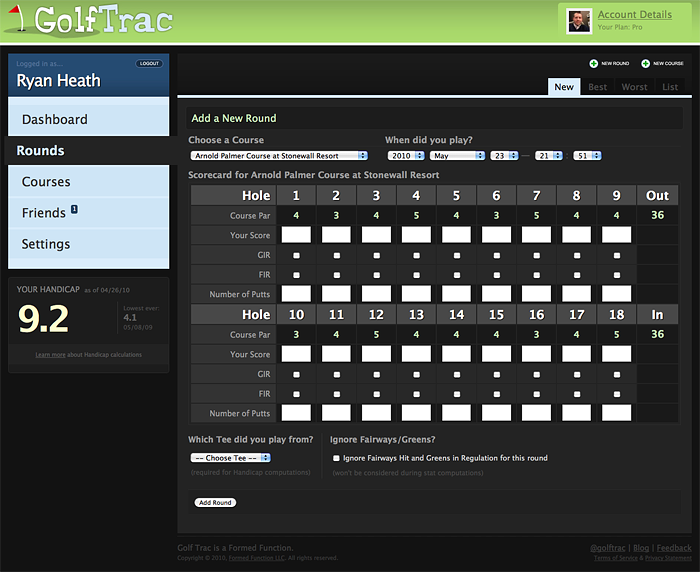This screenshot has width=700, height=572.
Task: Click the green plus New Round icon
Action: point(593,64)
